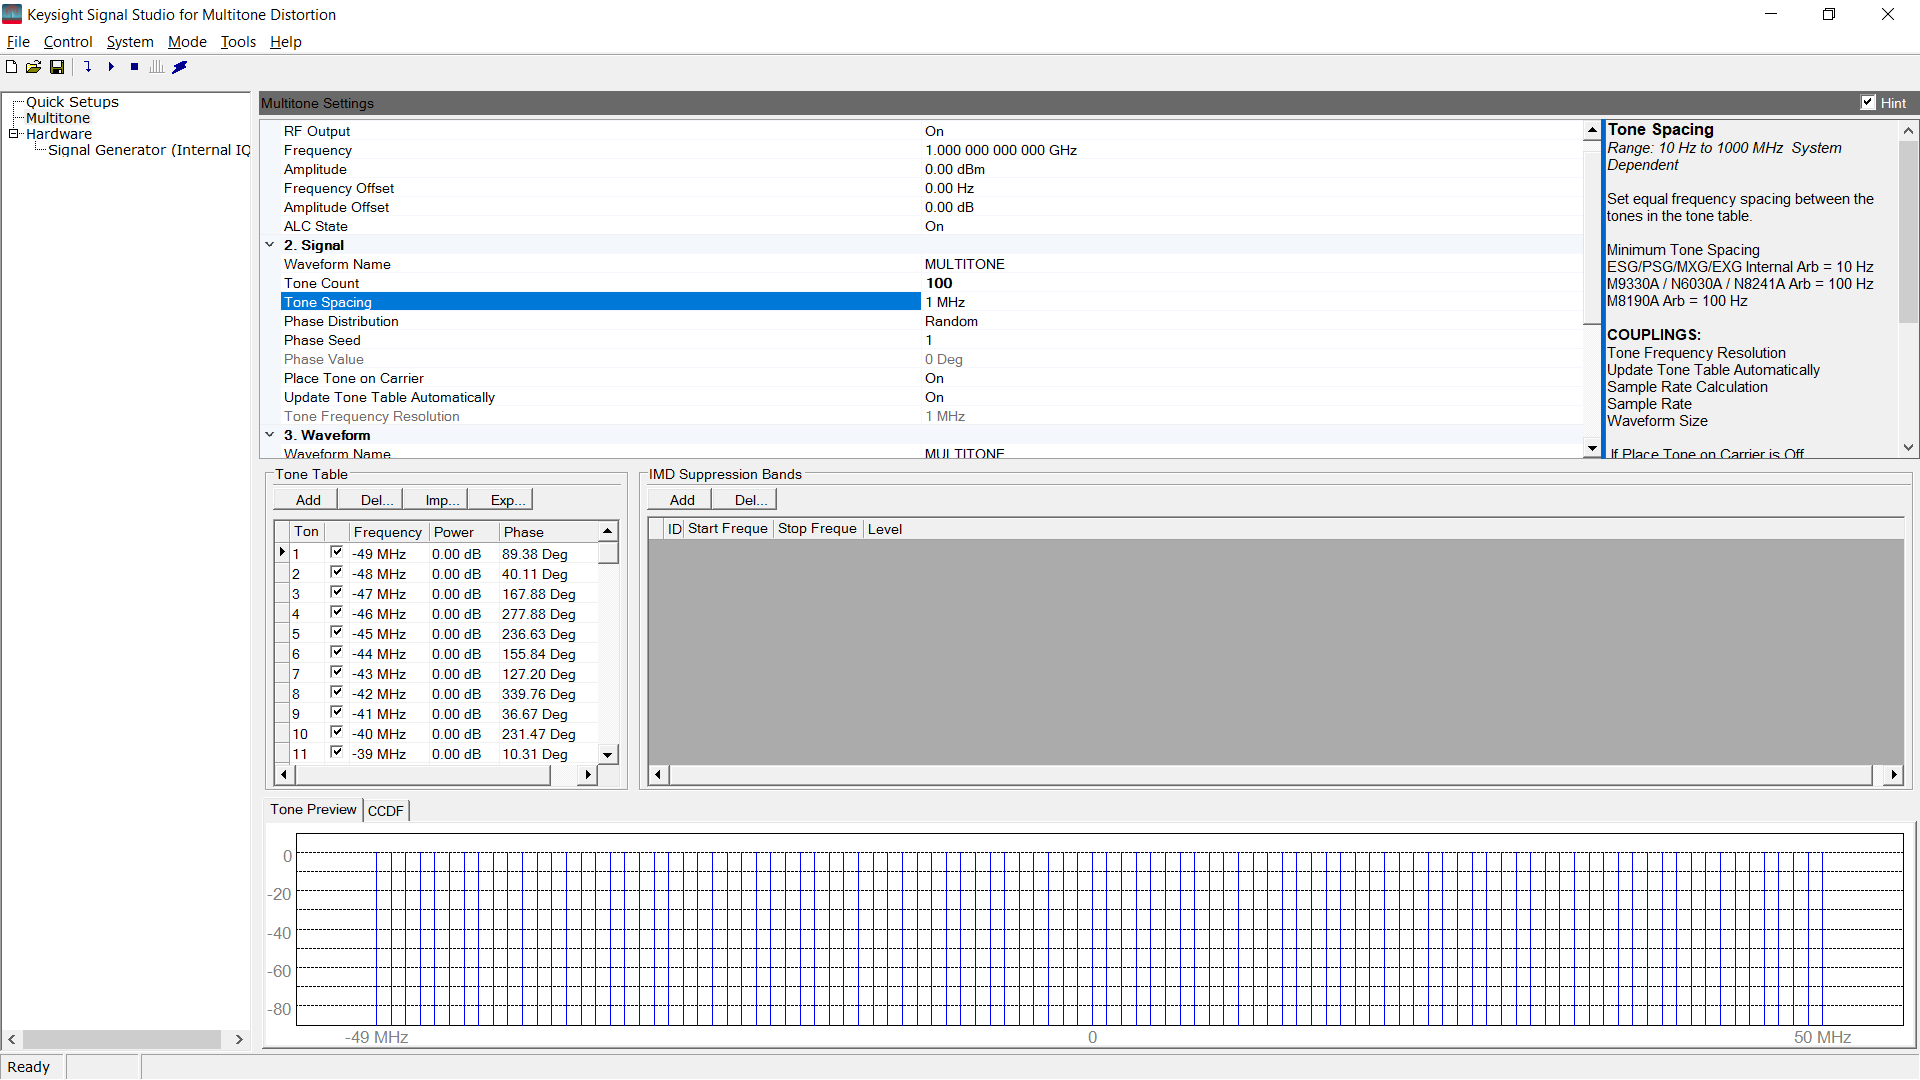Click the Save floppy disk icon
This screenshot has height=1080, width=1920.
57,67
